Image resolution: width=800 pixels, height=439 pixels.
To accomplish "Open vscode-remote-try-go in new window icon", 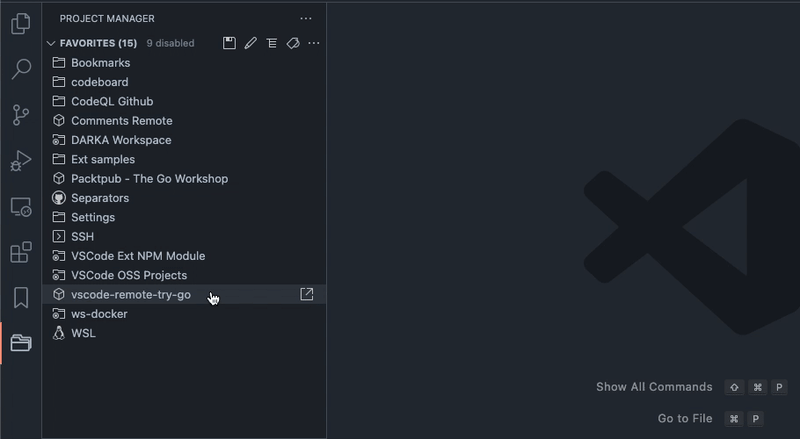I will pyautogui.click(x=307, y=294).
